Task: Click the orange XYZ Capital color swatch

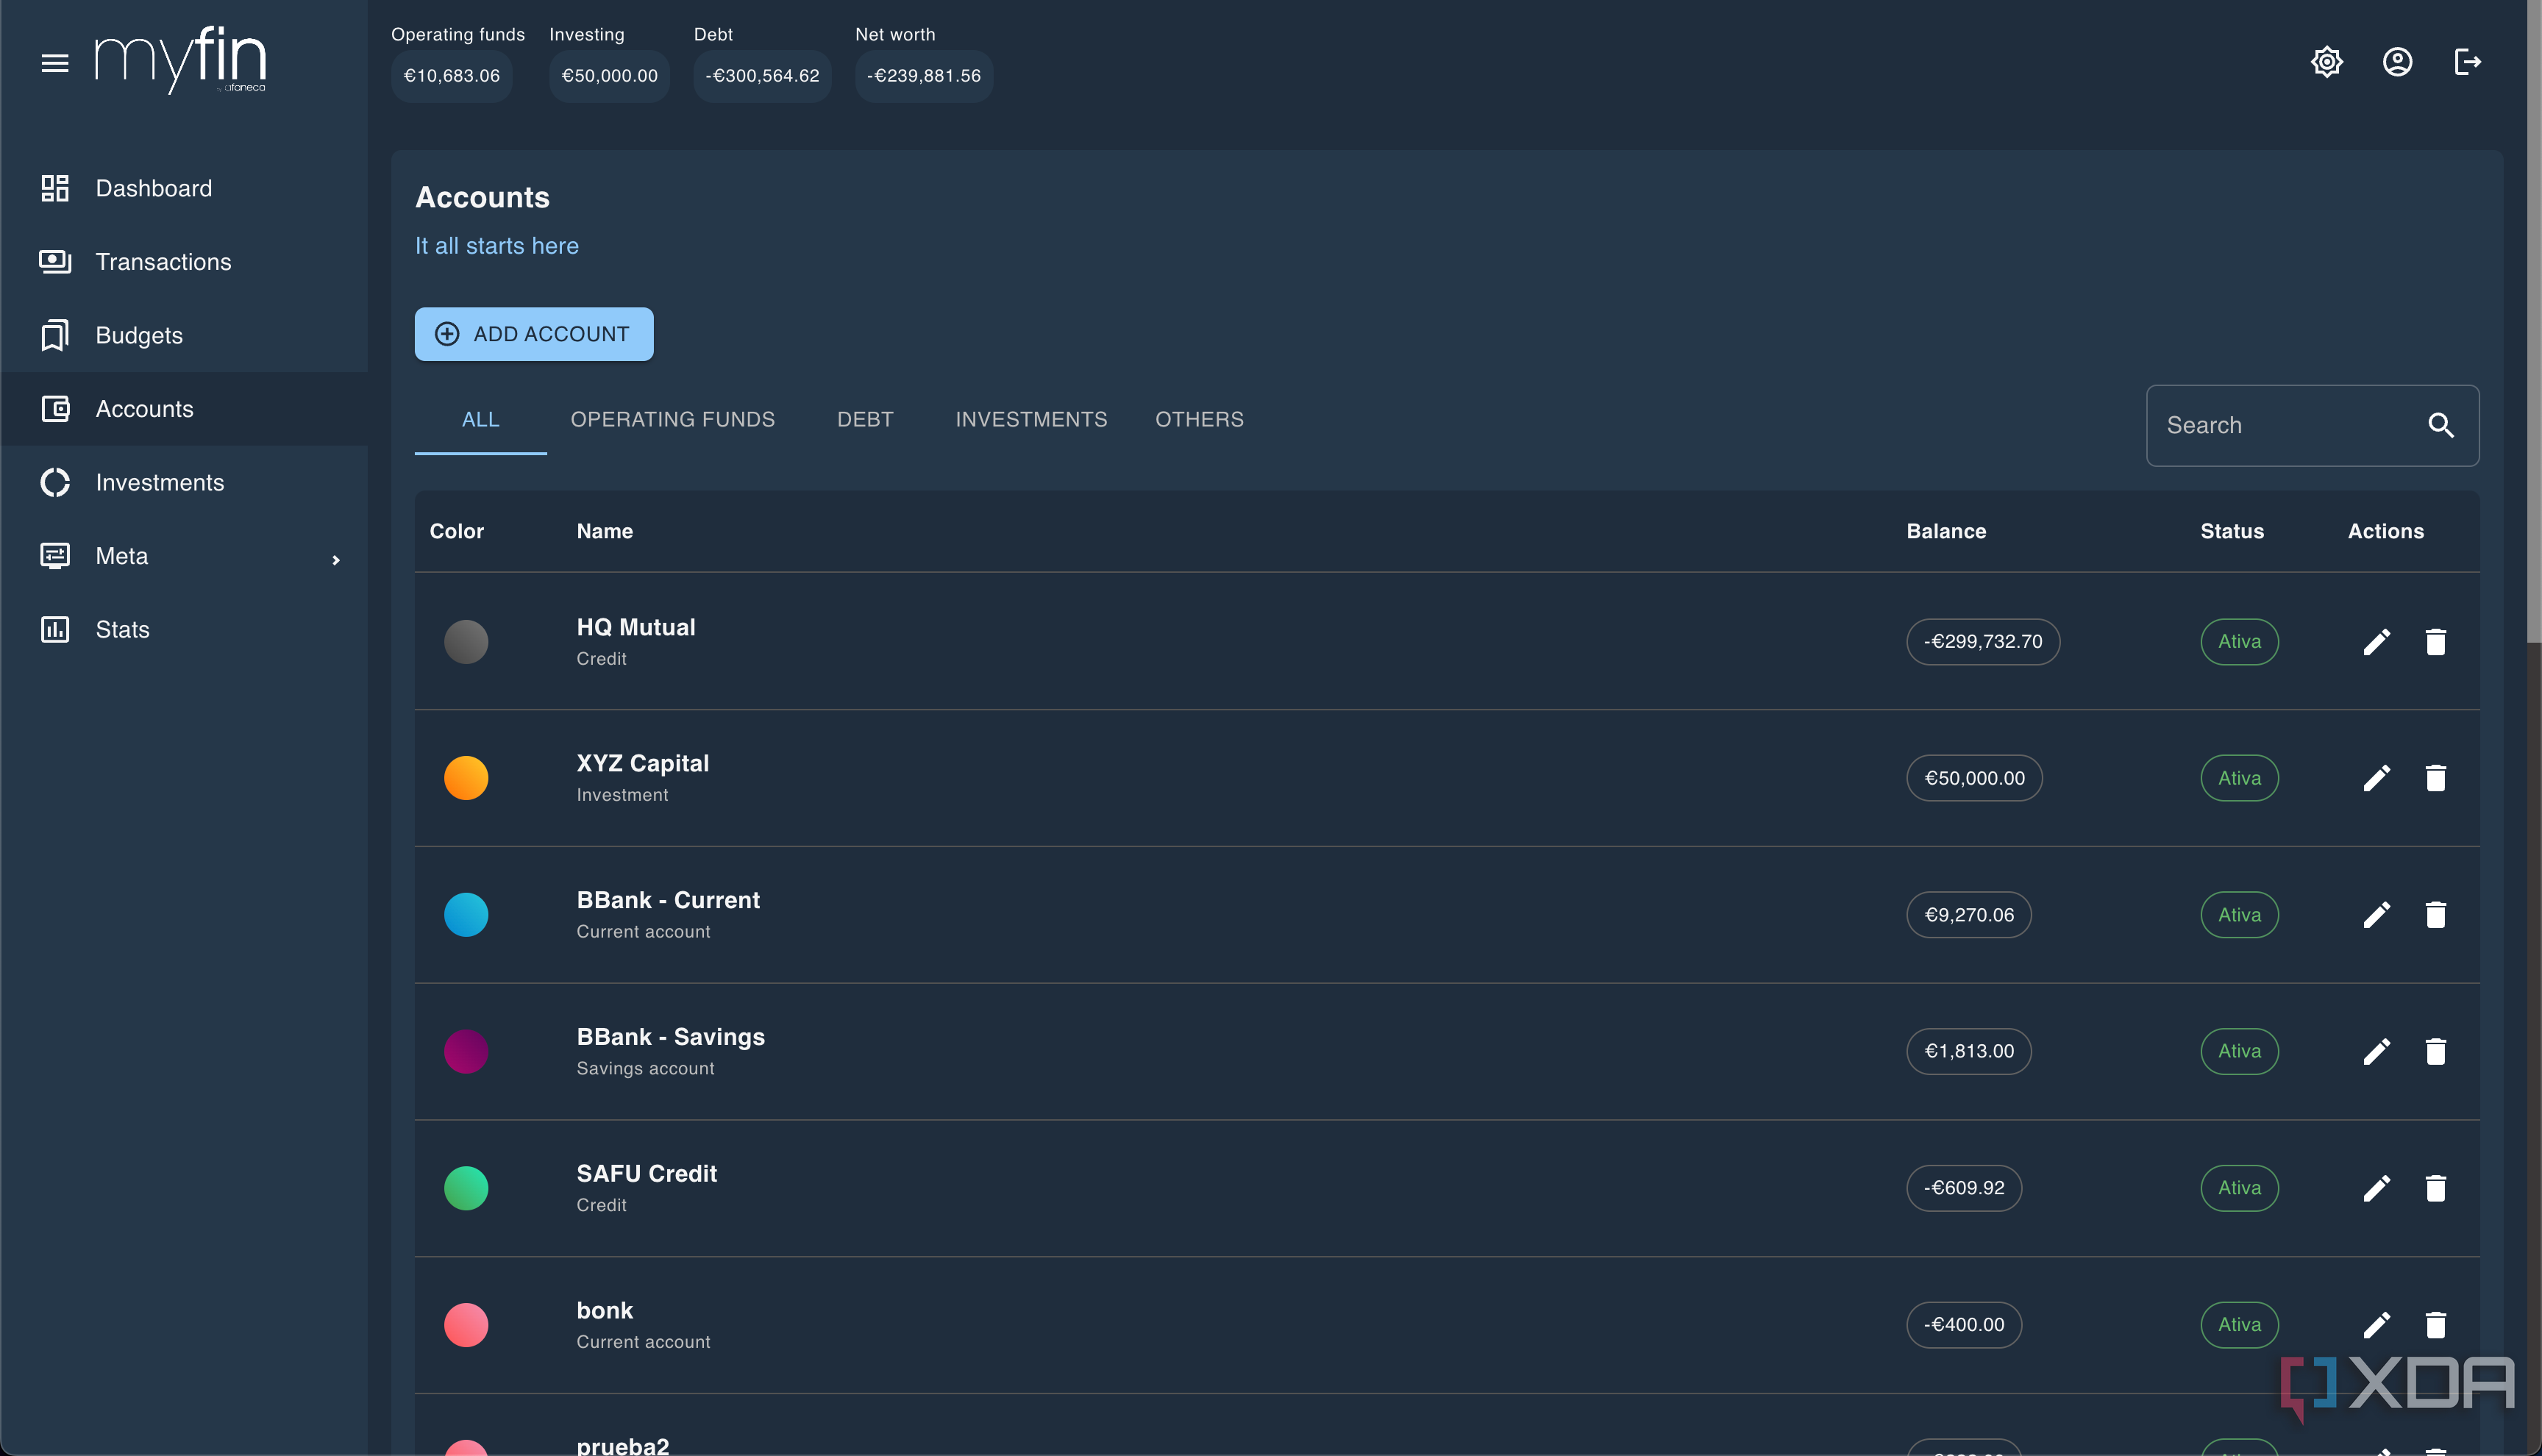Action: [466, 778]
